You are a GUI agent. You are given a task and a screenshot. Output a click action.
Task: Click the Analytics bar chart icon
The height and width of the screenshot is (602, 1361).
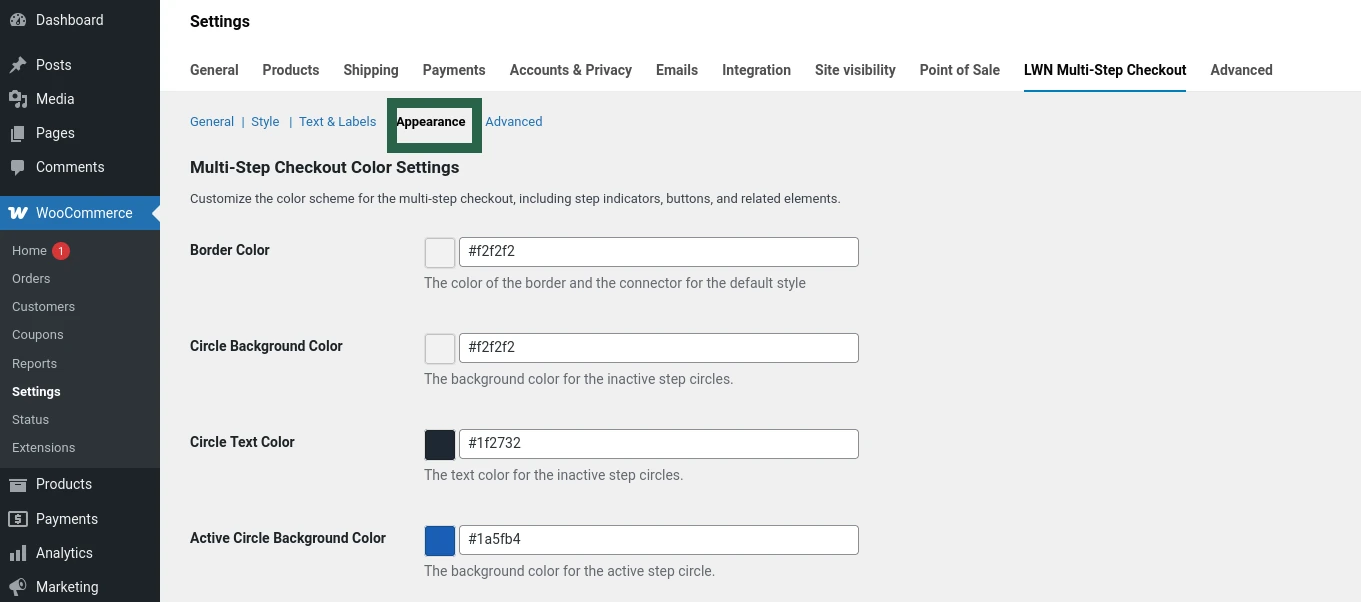pos(18,553)
